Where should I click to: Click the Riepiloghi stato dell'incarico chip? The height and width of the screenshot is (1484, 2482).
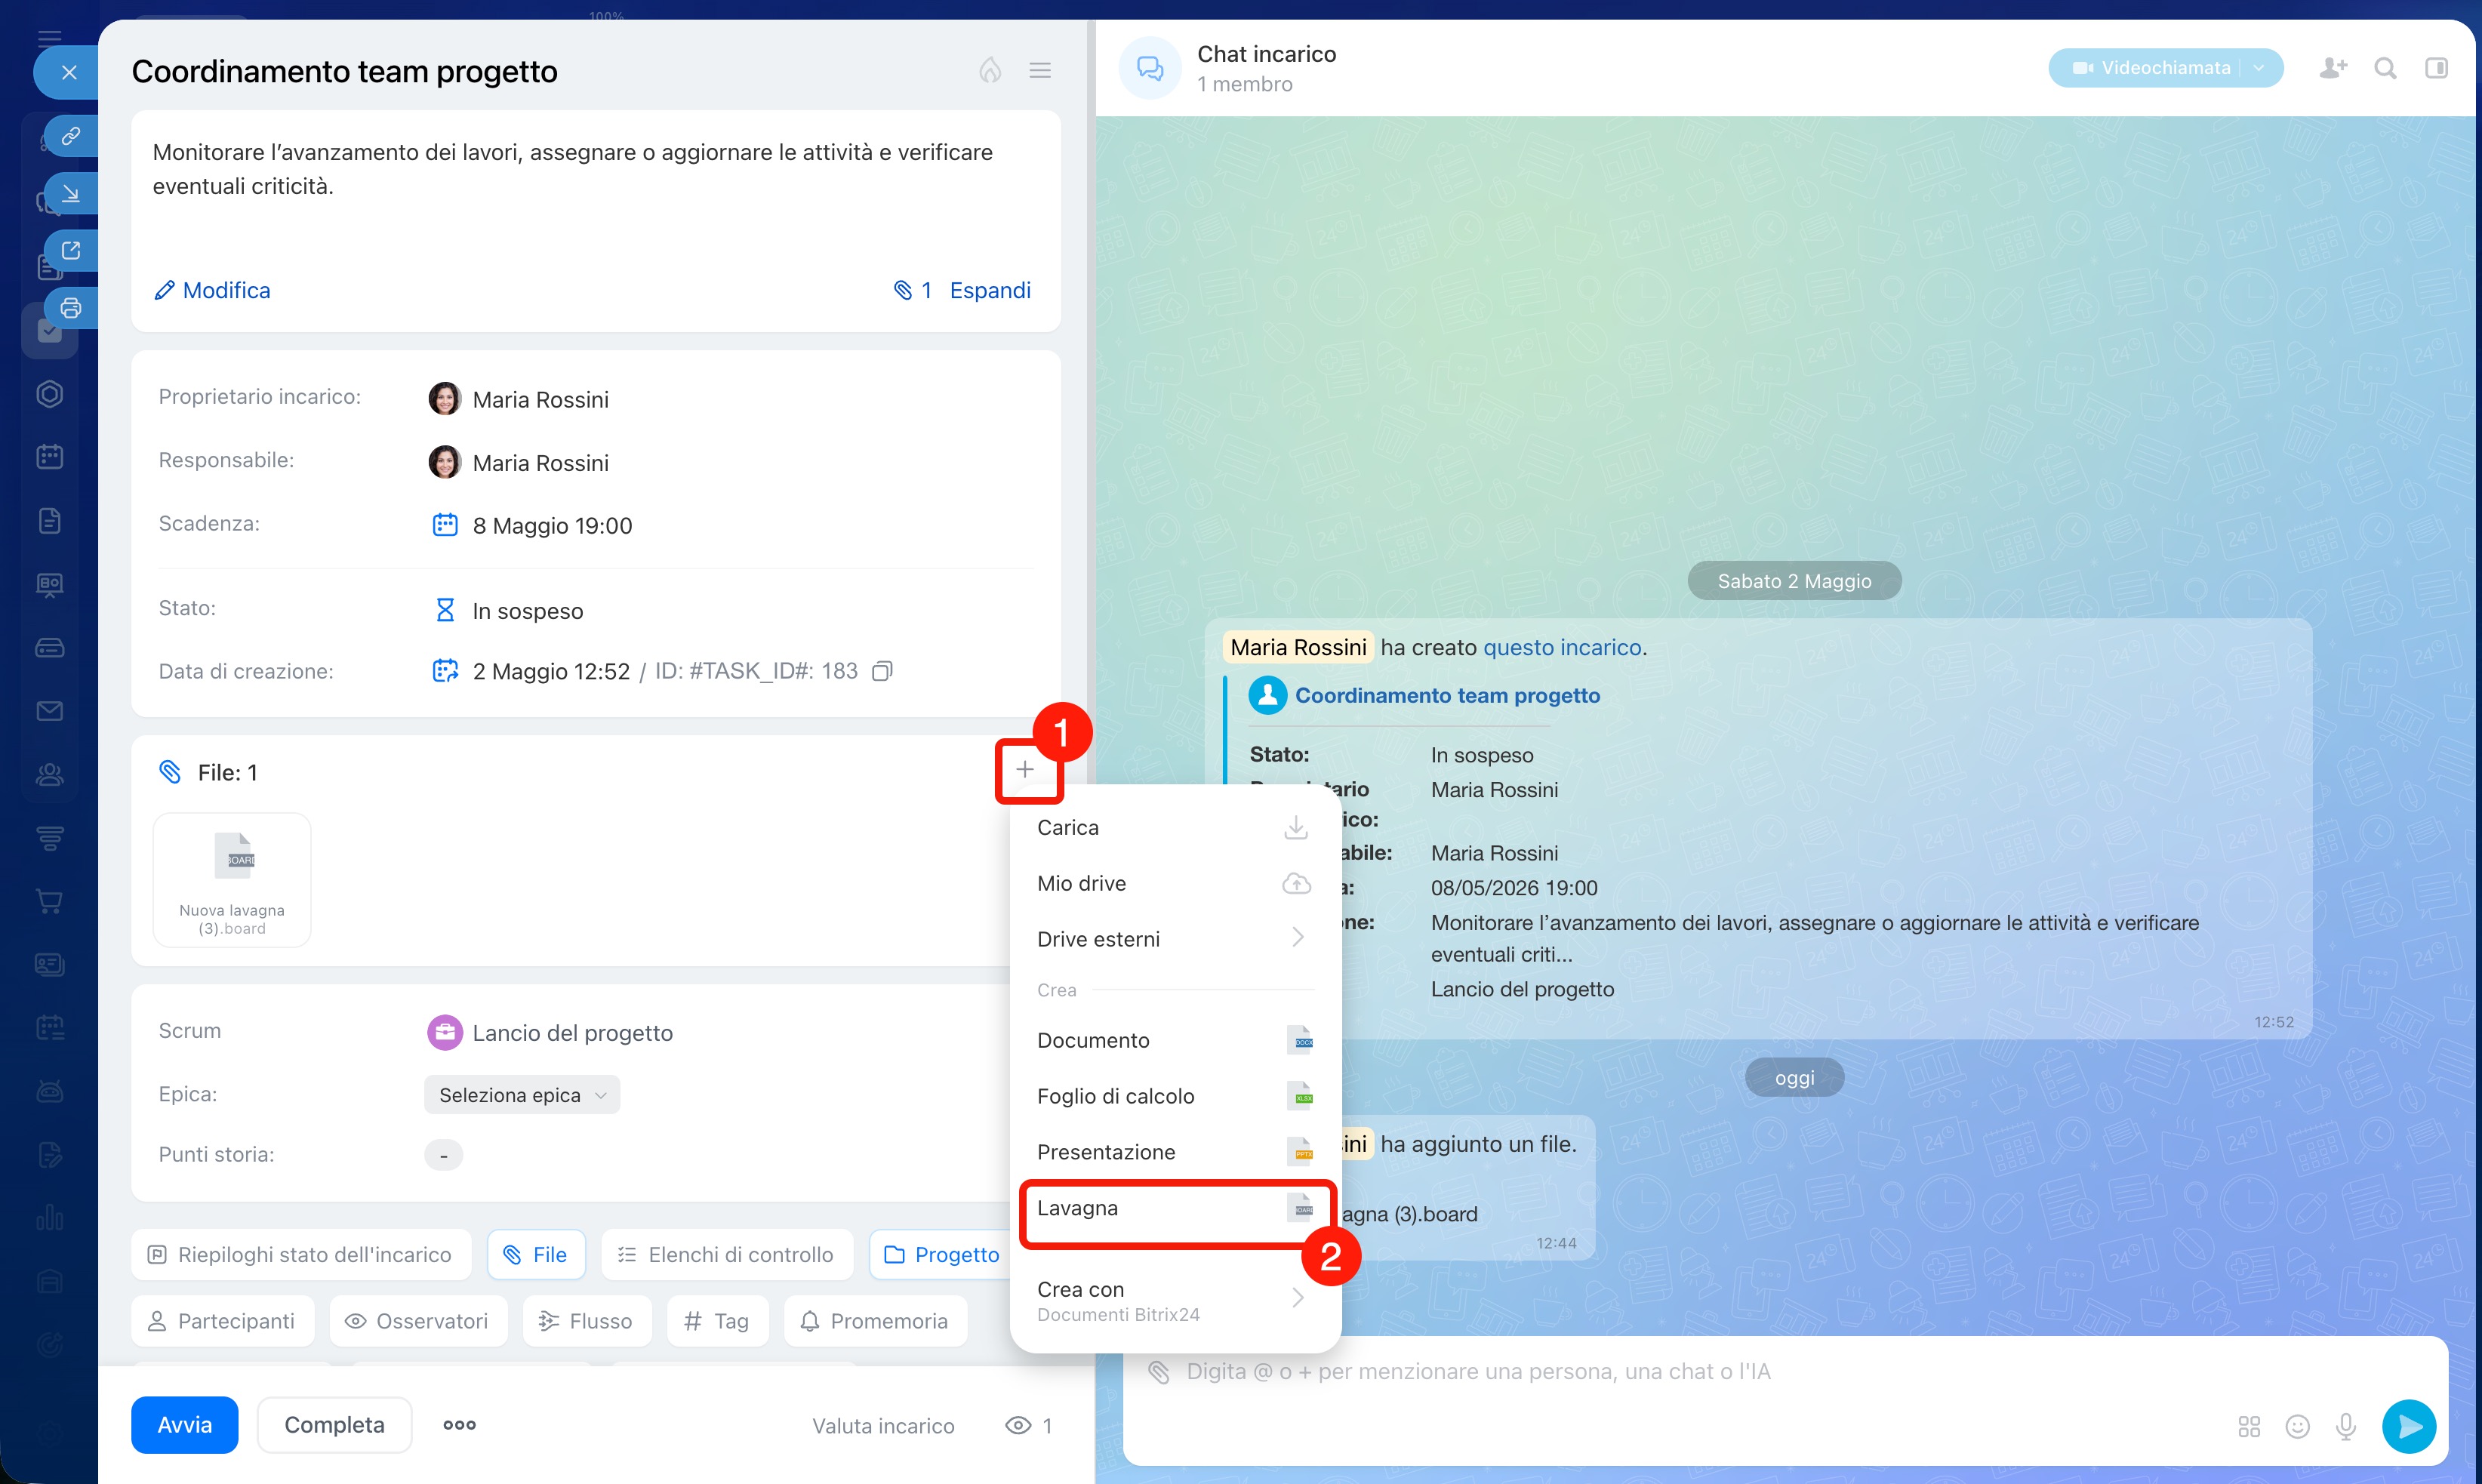[301, 1255]
